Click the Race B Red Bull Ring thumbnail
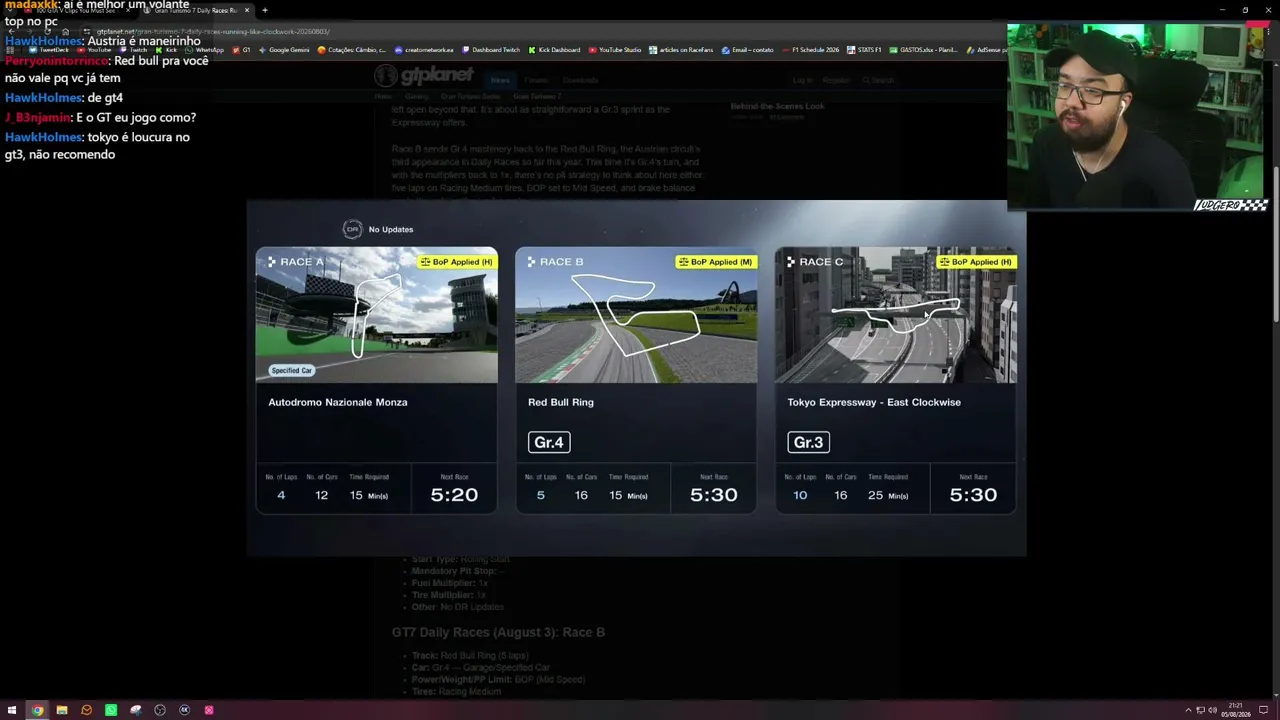The height and width of the screenshot is (720, 1280). (636, 315)
